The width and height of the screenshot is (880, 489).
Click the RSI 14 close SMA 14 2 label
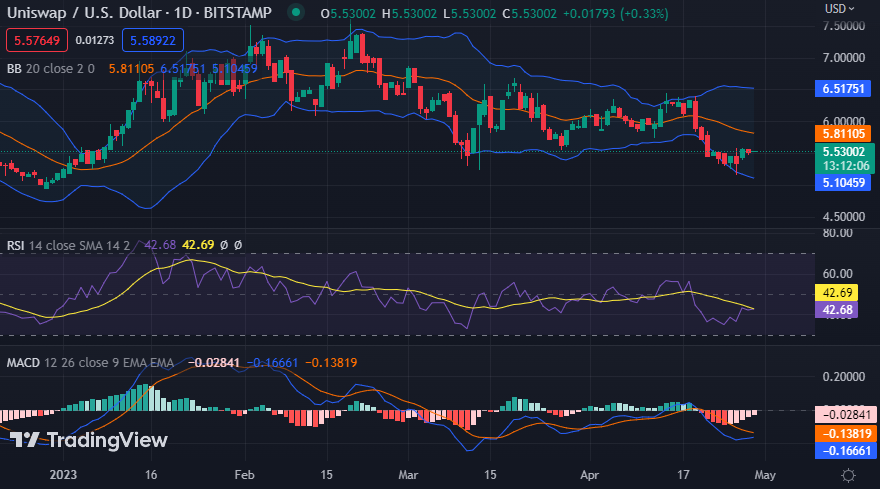(x=68, y=245)
